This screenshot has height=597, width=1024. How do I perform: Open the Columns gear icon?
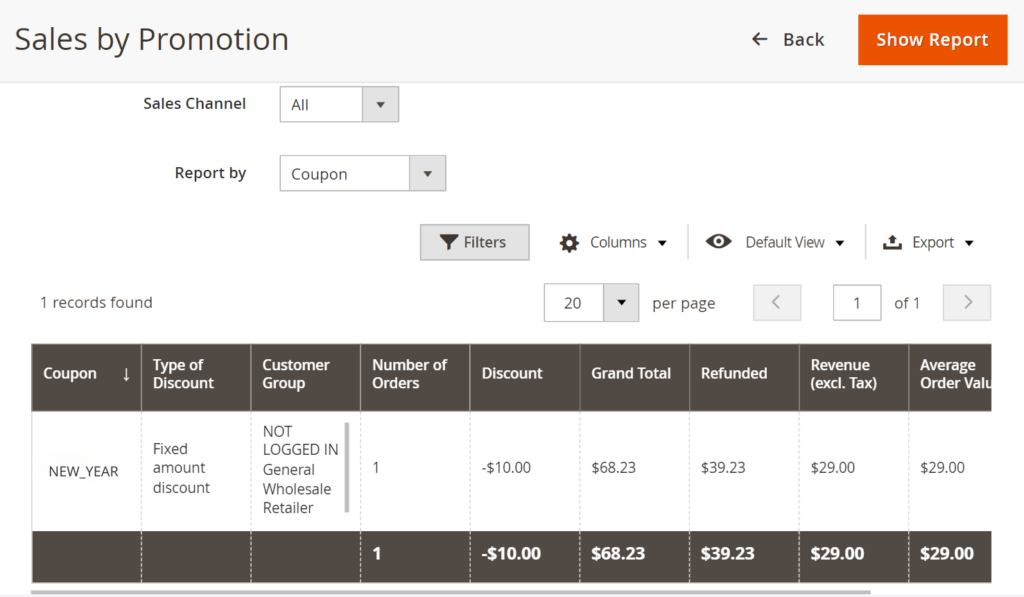[569, 242]
